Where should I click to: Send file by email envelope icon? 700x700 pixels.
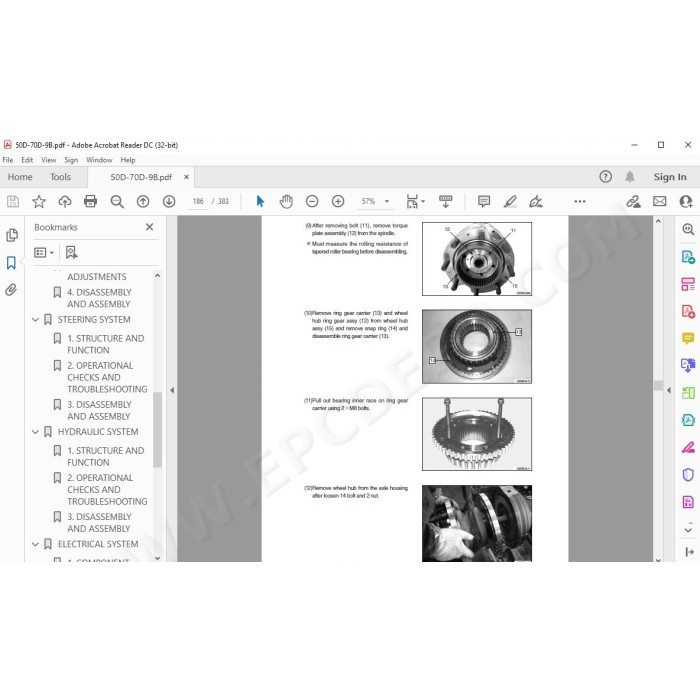pos(660,201)
